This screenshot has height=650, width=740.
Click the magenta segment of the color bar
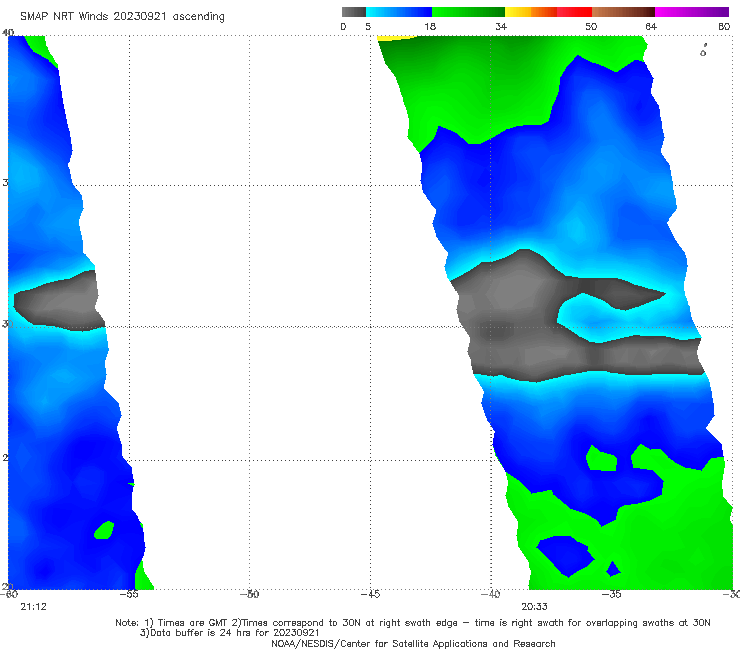(x=692, y=12)
